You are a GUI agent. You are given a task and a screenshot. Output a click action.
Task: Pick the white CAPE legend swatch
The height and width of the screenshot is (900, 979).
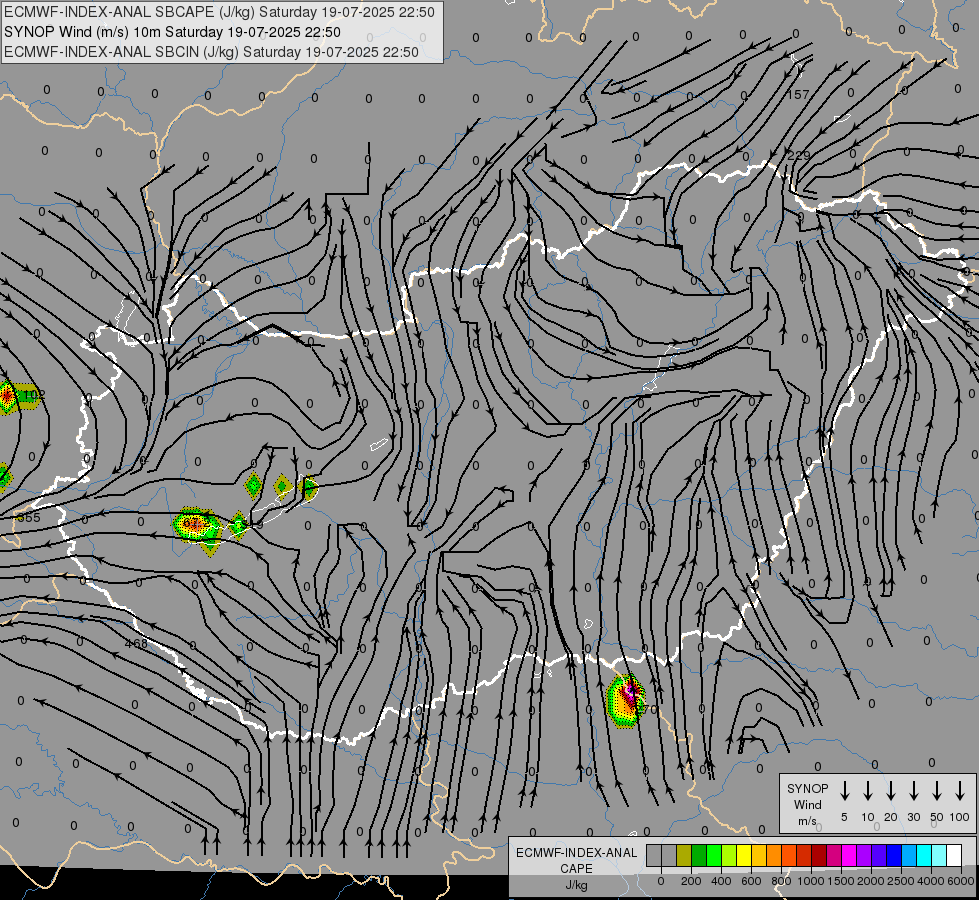(953, 855)
